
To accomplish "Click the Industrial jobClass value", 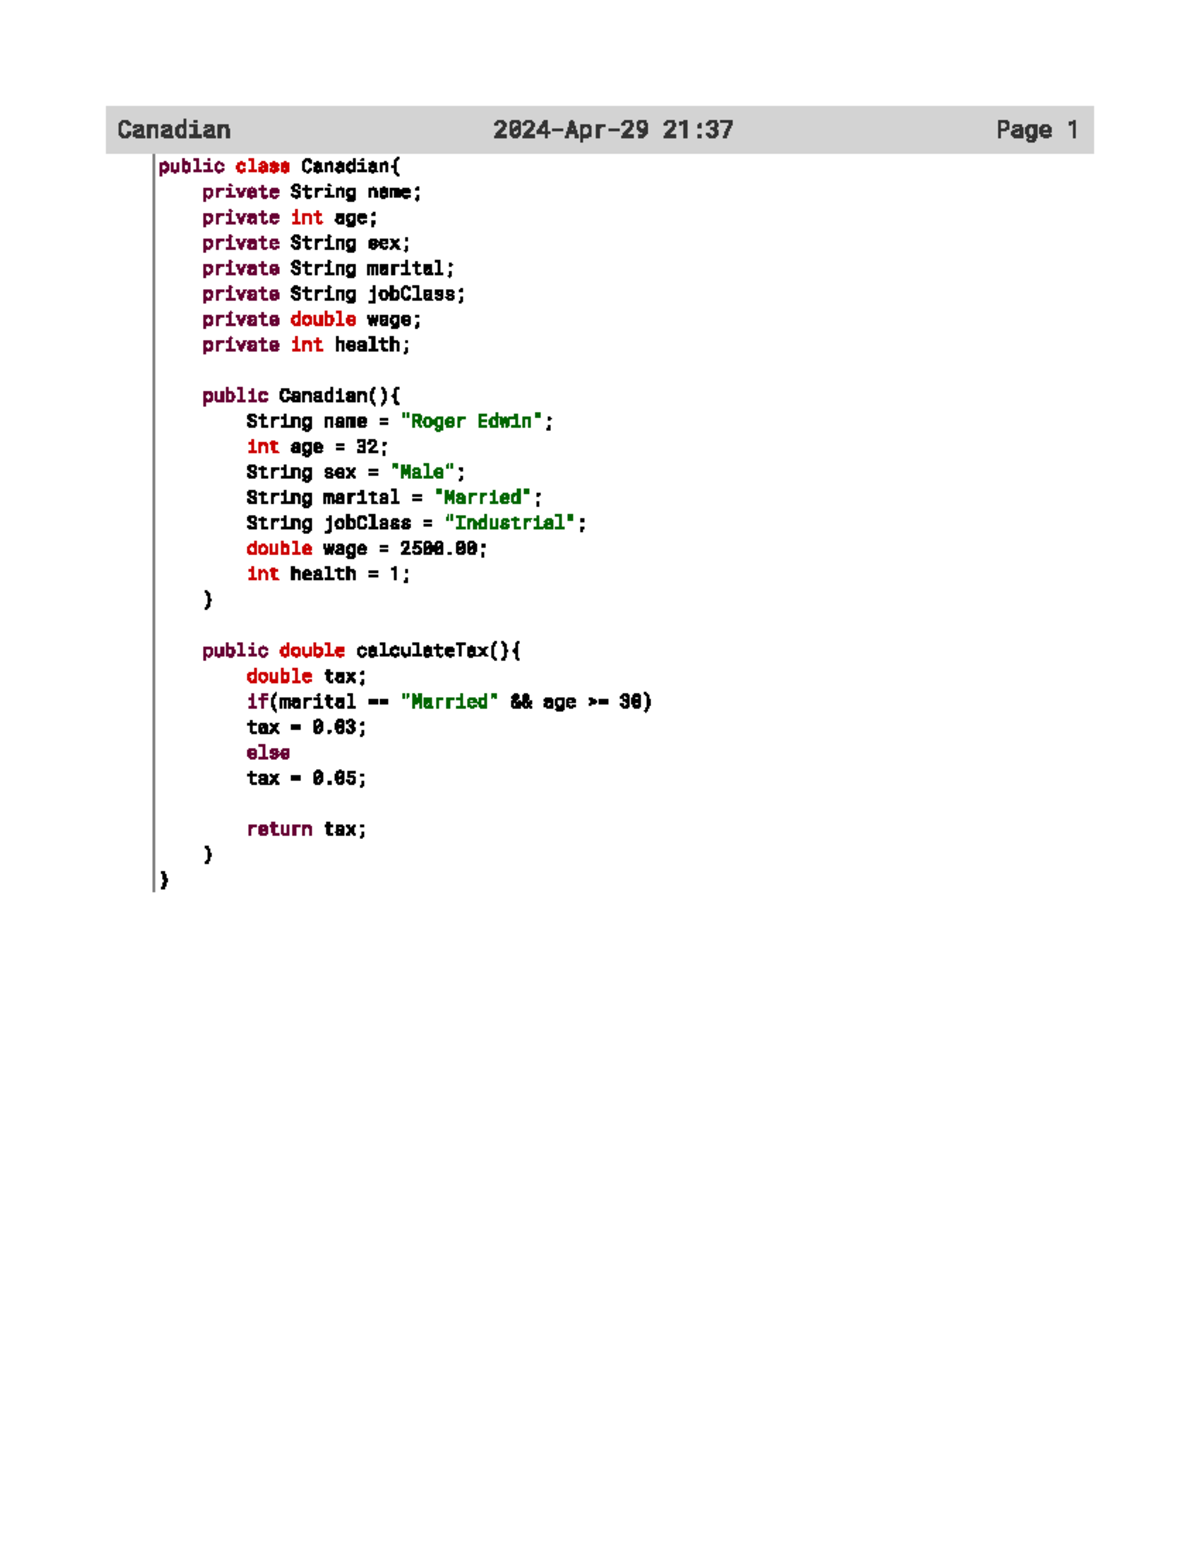I will [x=512, y=522].
